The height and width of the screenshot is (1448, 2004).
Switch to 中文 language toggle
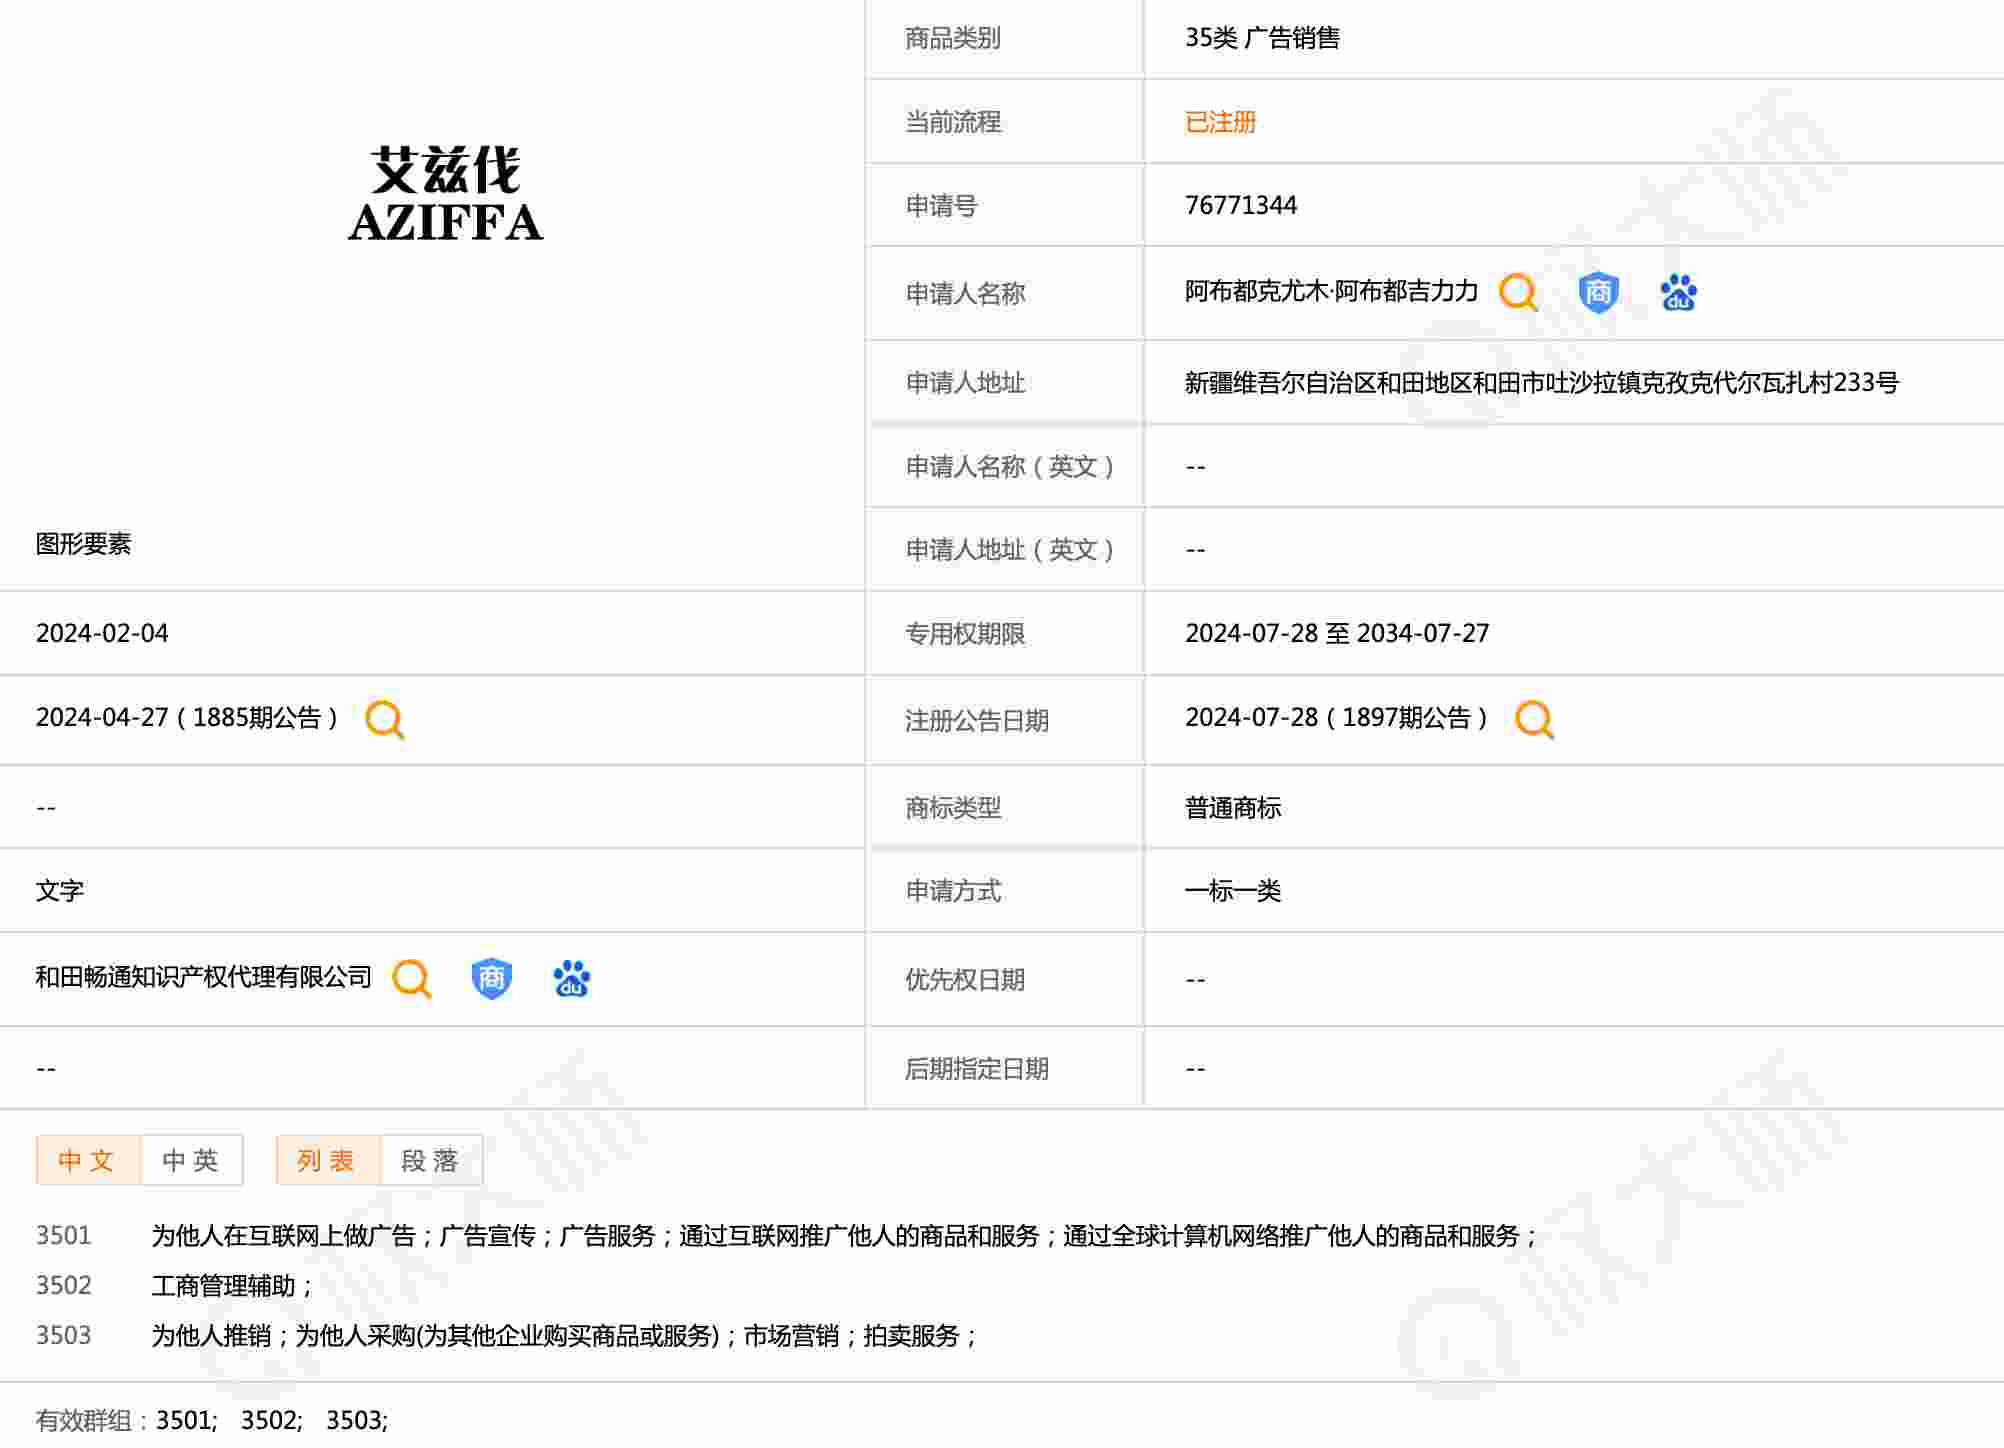(x=88, y=1160)
